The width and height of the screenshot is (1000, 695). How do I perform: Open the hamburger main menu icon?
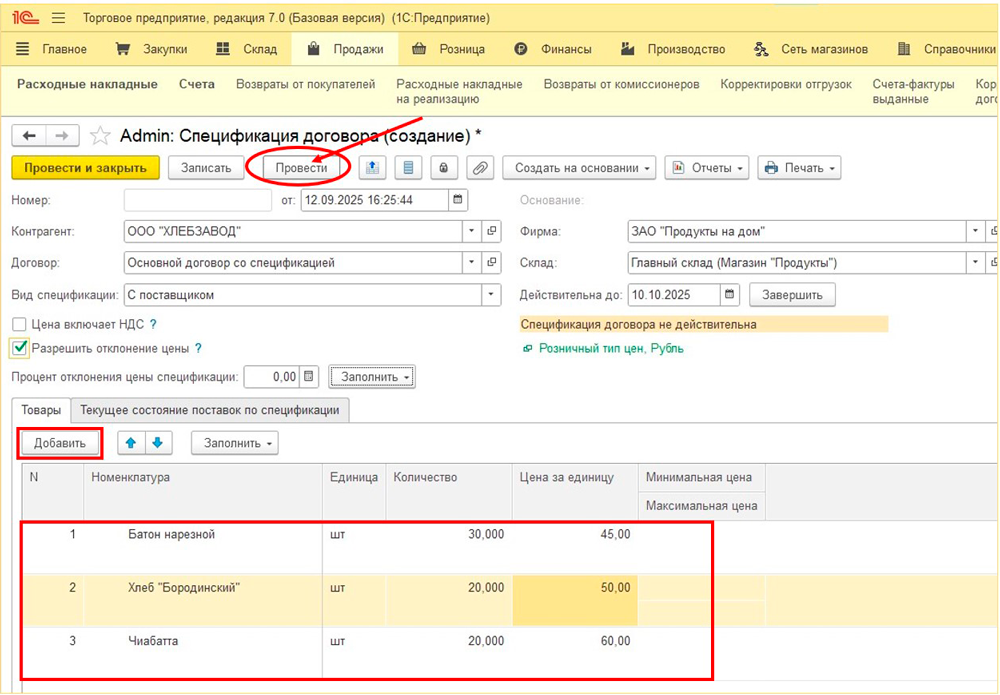pyautogui.click(x=58, y=19)
